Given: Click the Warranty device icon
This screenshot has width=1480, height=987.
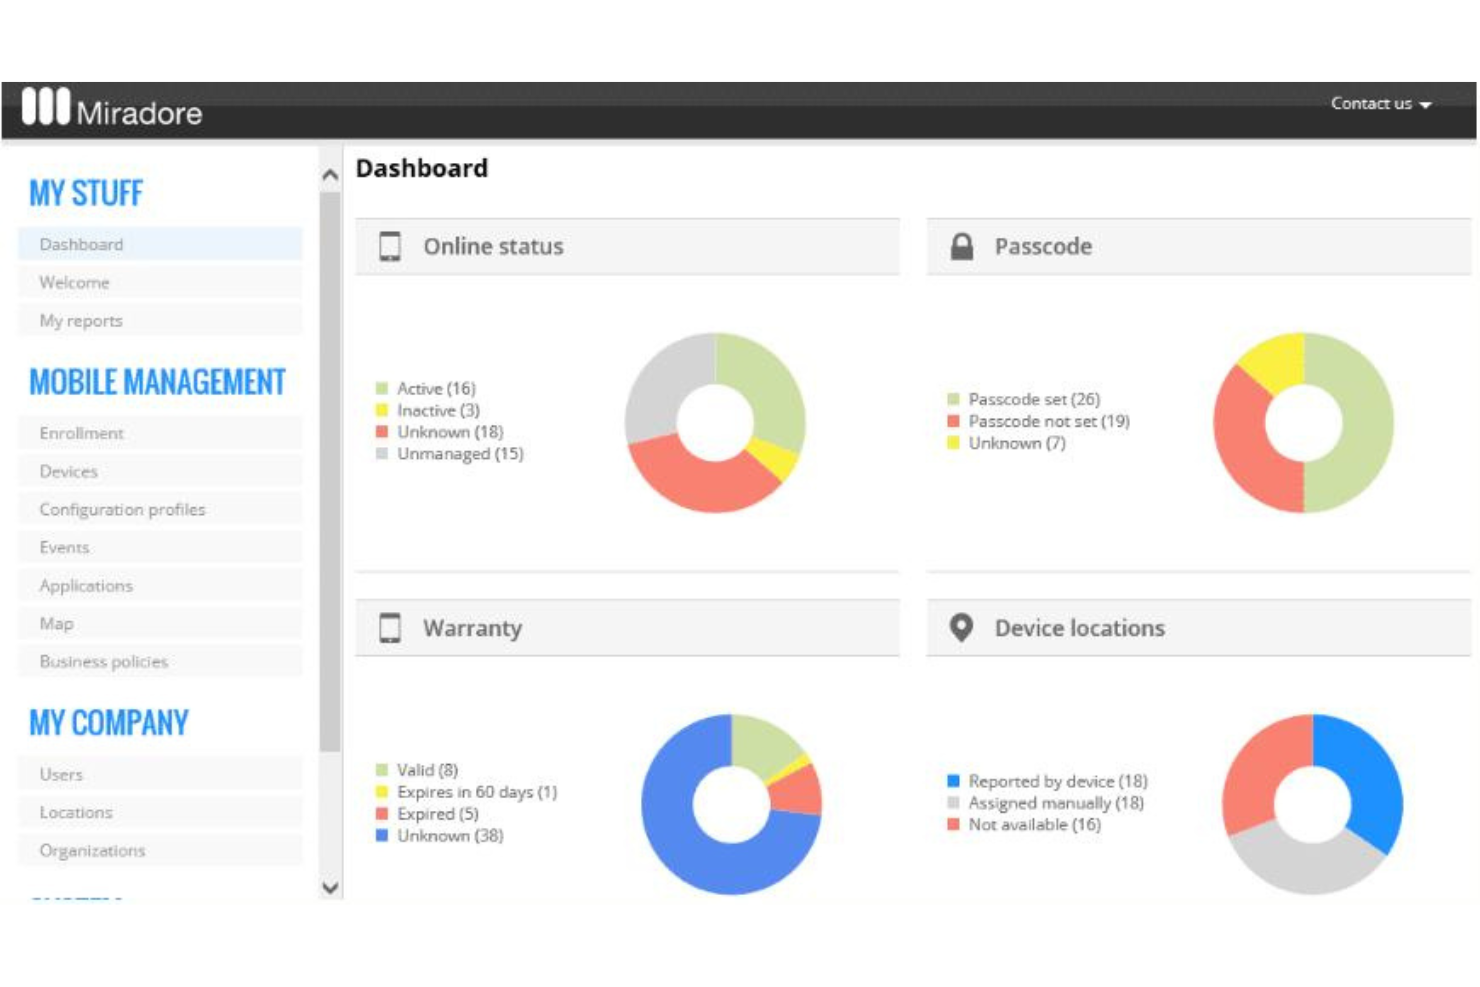Looking at the screenshot, I should point(390,626).
